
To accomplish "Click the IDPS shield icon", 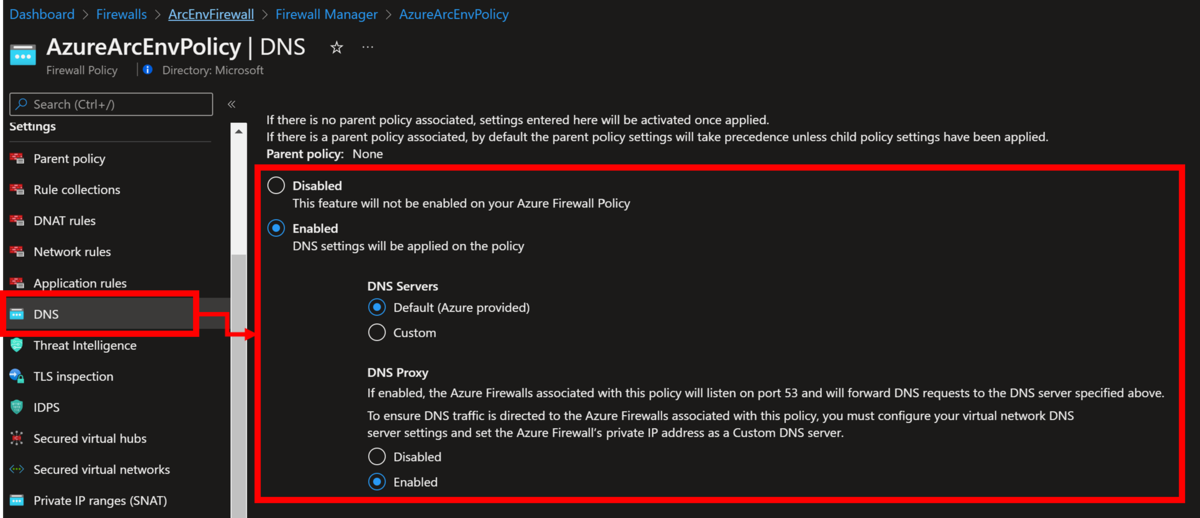I will [16, 407].
